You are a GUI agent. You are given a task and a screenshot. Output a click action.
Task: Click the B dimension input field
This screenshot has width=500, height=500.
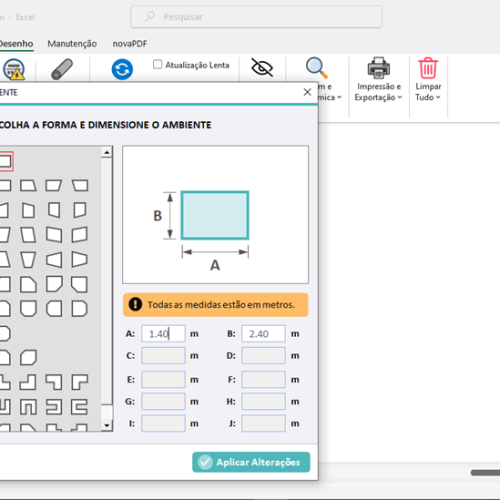click(263, 334)
